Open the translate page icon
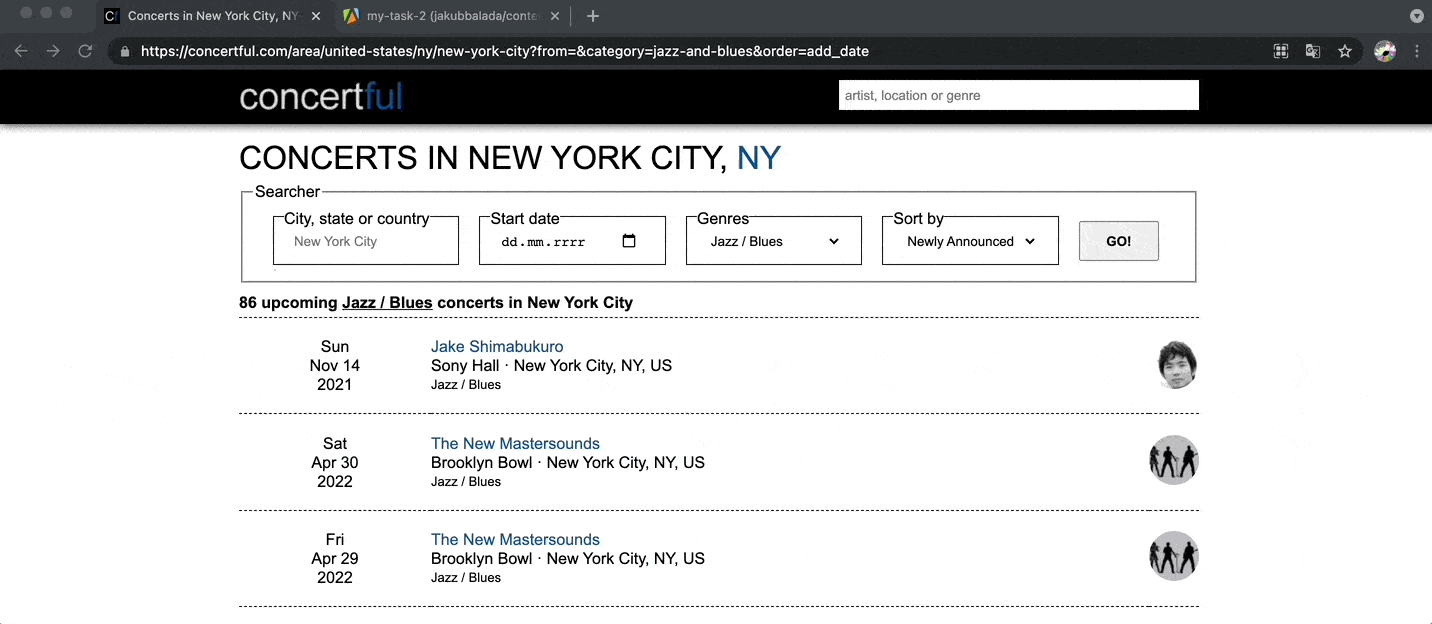This screenshot has height=624, width=1432. 1313,51
